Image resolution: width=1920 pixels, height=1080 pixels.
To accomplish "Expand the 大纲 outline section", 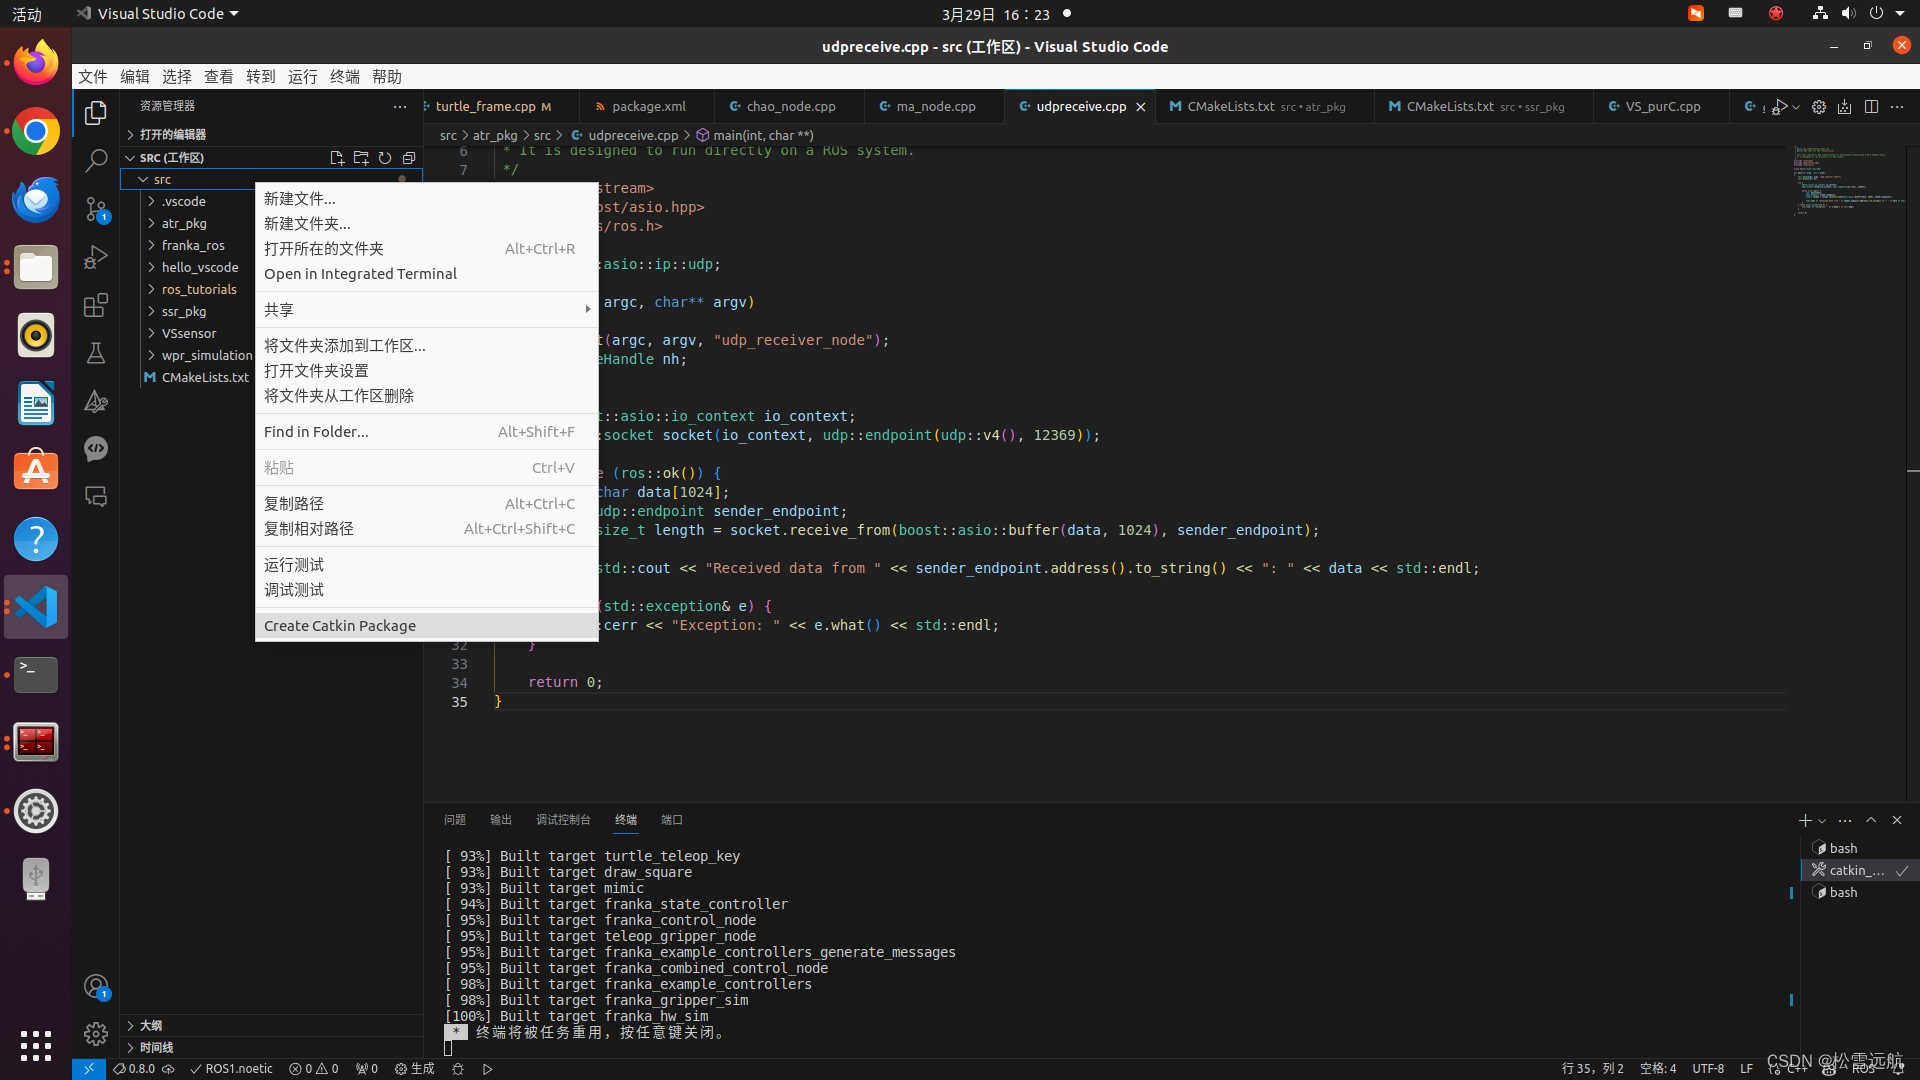I will point(151,1025).
